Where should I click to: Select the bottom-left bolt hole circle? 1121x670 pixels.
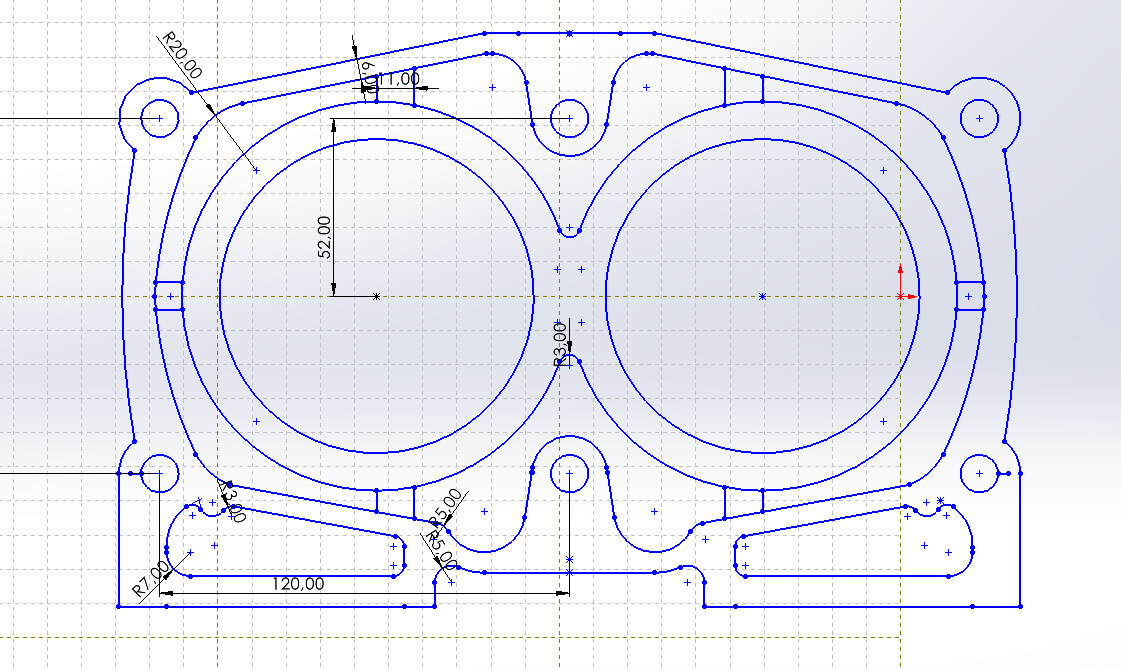tap(159, 473)
